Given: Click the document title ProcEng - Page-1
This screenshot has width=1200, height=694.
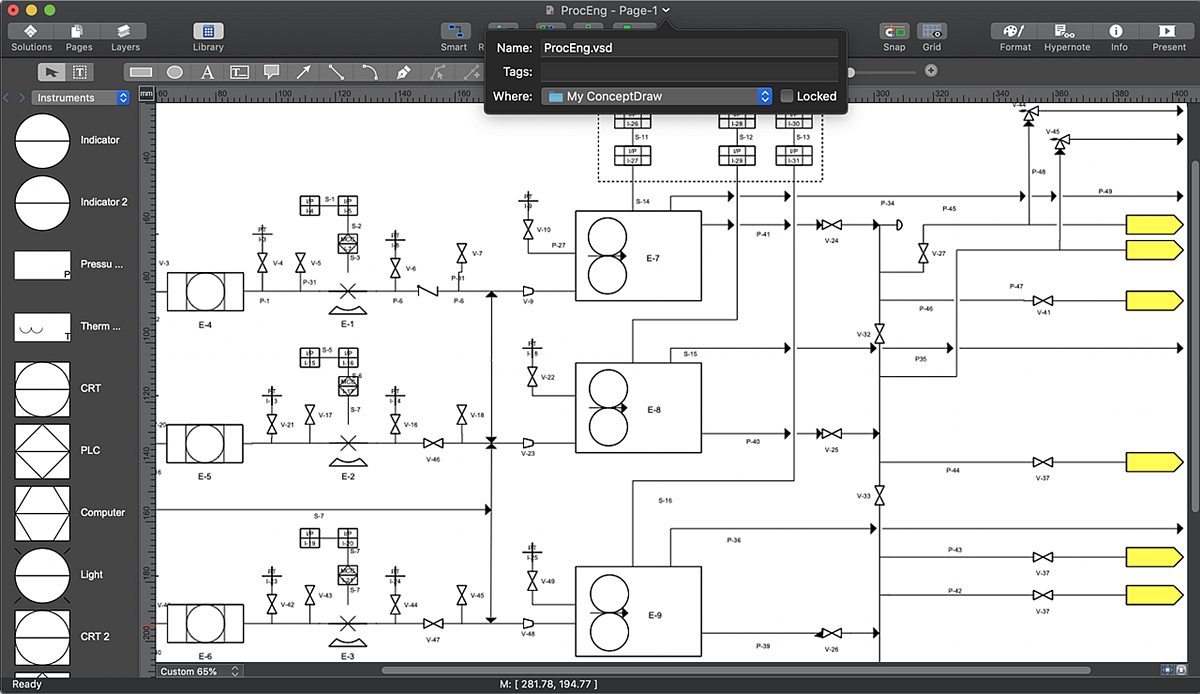Looking at the screenshot, I should coord(608,9).
